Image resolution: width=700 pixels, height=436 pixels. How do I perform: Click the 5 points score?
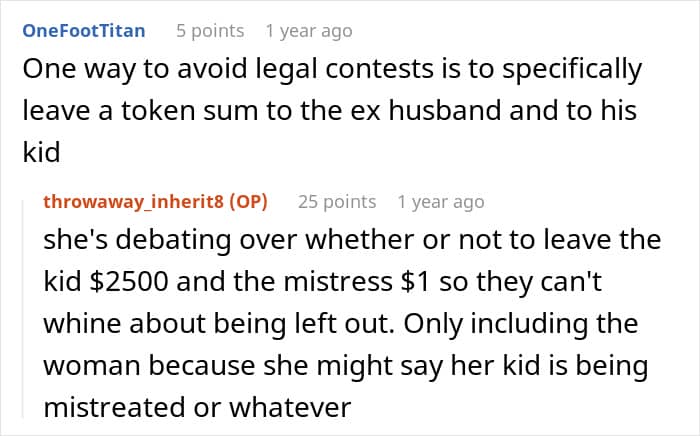pyautogui.click(x=210, y=30)
